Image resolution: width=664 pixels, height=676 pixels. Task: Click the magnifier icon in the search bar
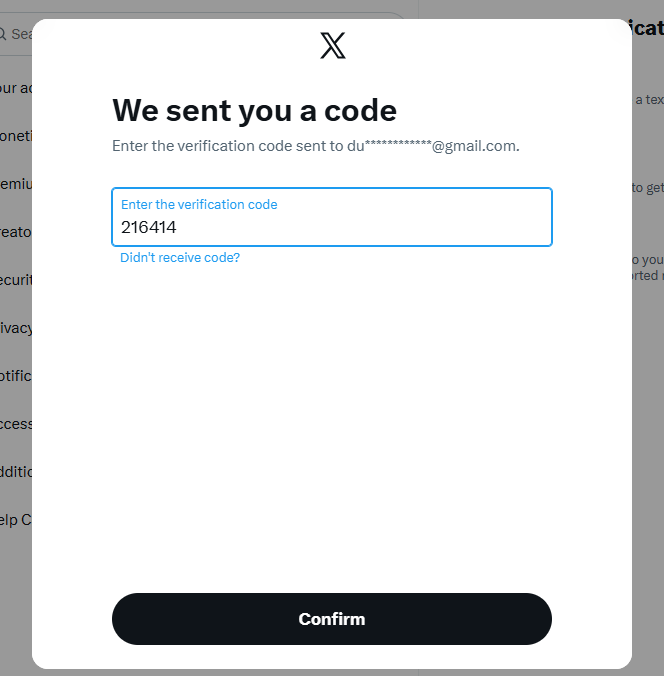click(4, 34)
